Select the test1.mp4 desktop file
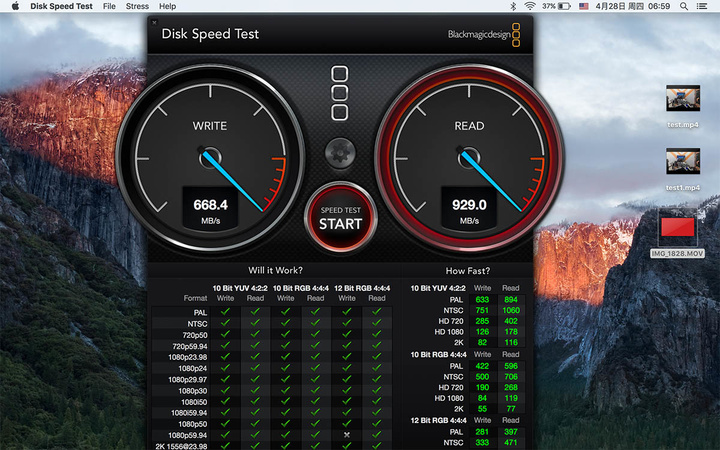This screenshot has width=720, height=450. coord(683,169)
